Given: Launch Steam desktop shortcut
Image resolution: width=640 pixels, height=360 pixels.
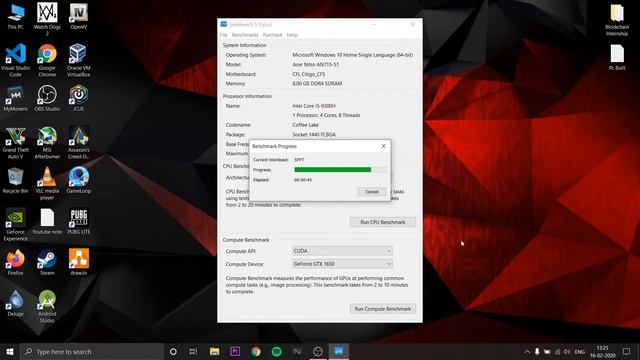Looking at the screenshot, I should [x=47, y=262].
